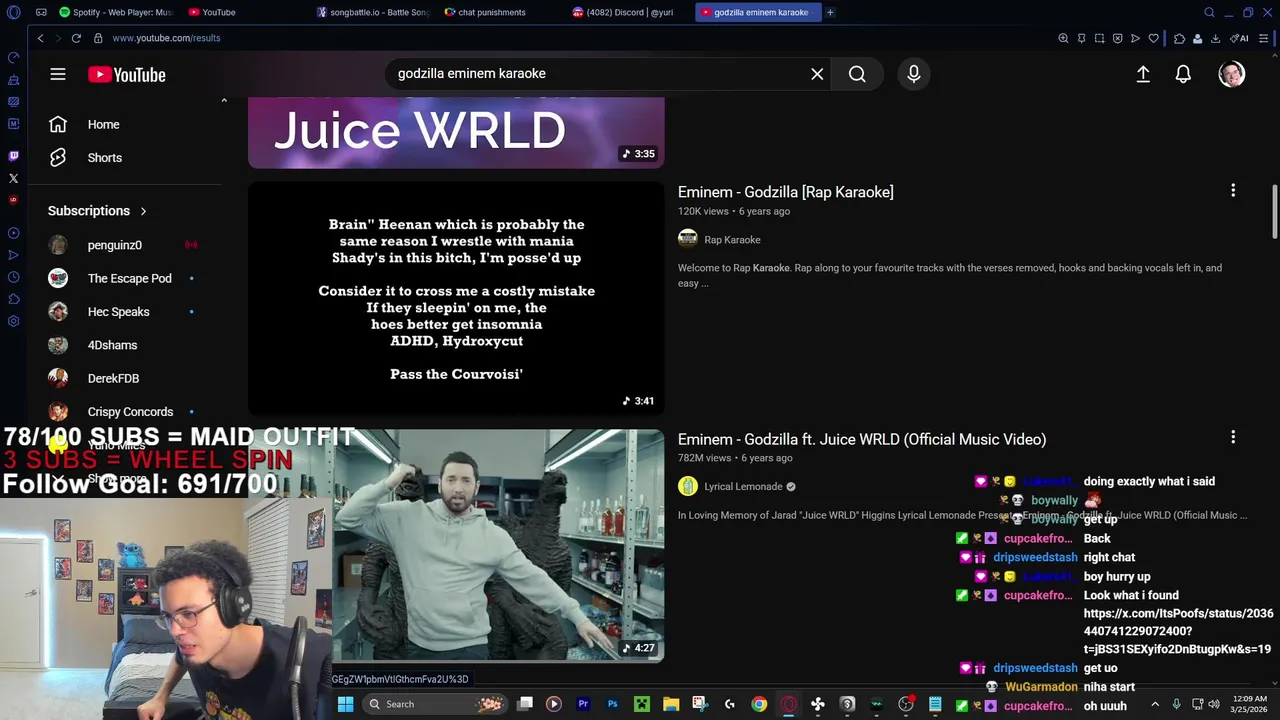Open Photoshop from the taskbar

point(612,704)
